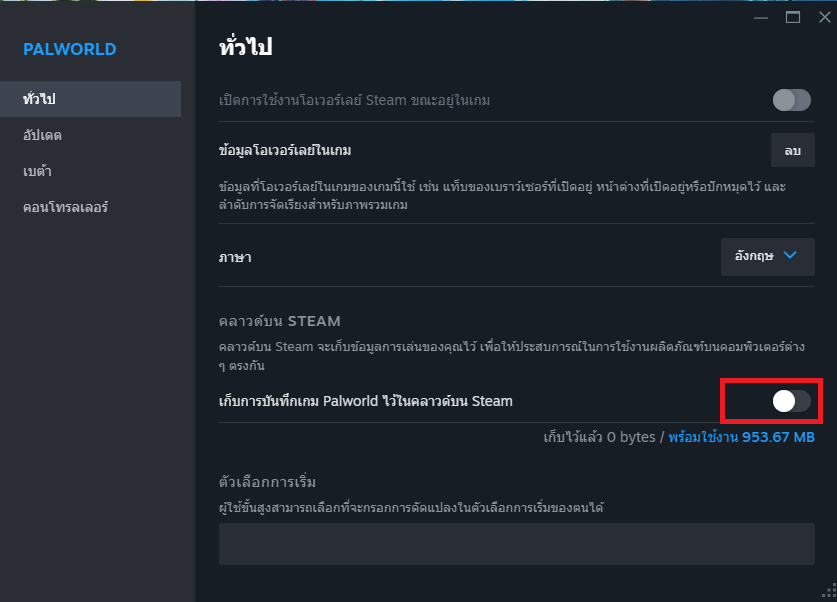The height and width of the screenshot is (602, 837).
Task: Maximize the properties window
Action: (794, 17)
